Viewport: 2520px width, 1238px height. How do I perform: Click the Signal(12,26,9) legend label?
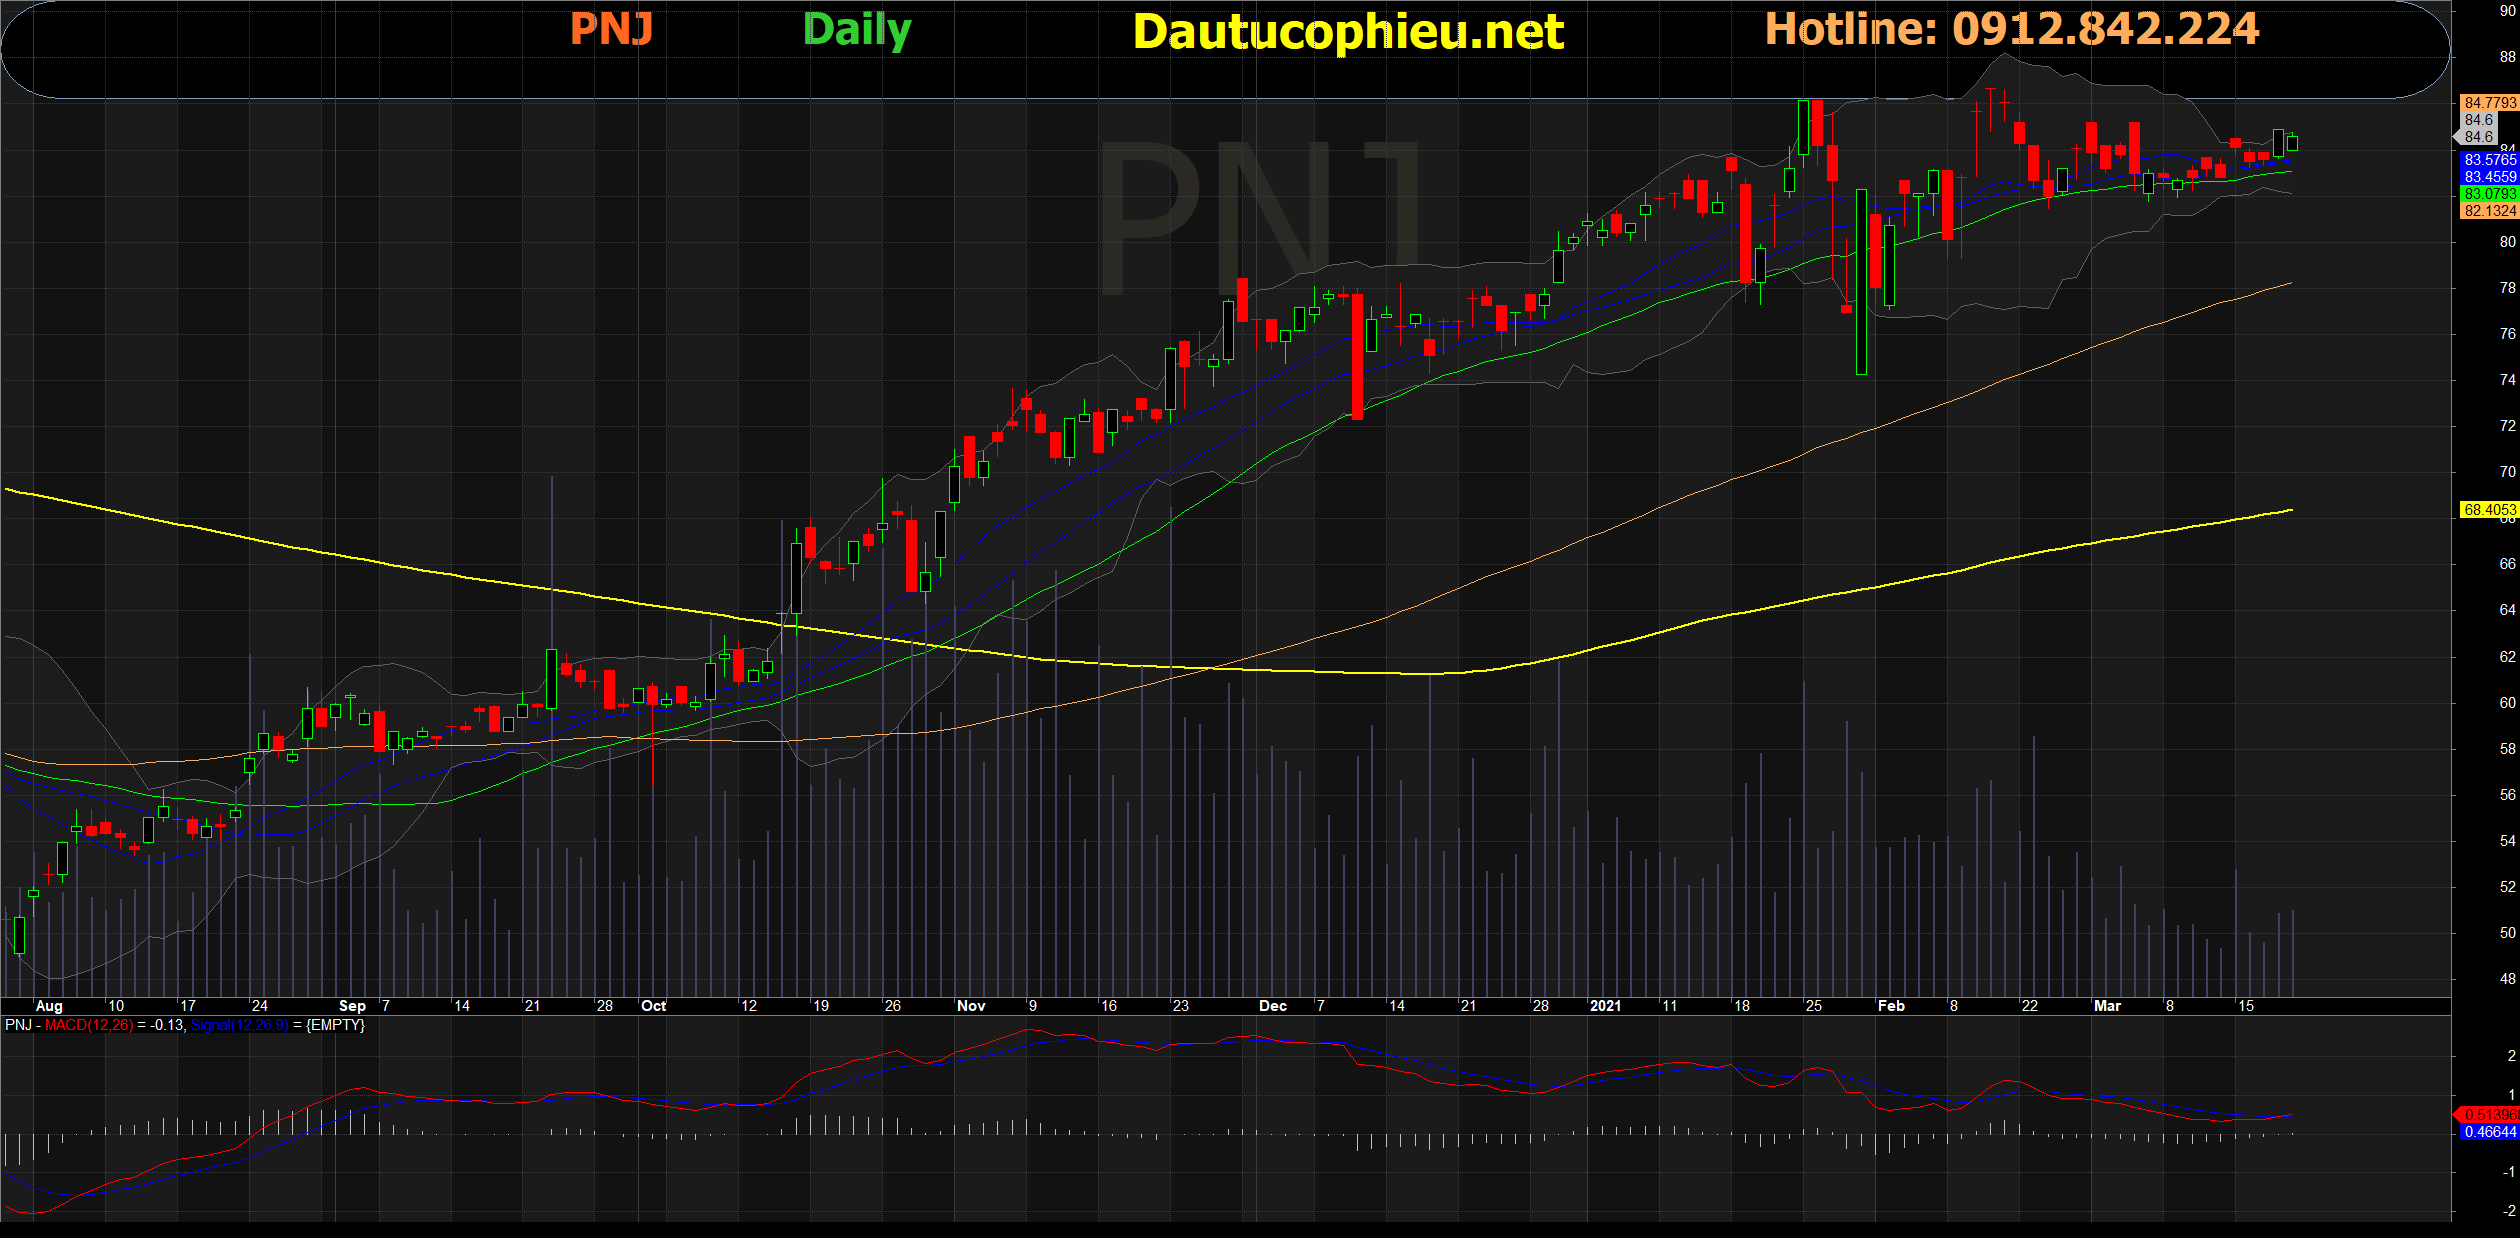(x=239, y=1025)
